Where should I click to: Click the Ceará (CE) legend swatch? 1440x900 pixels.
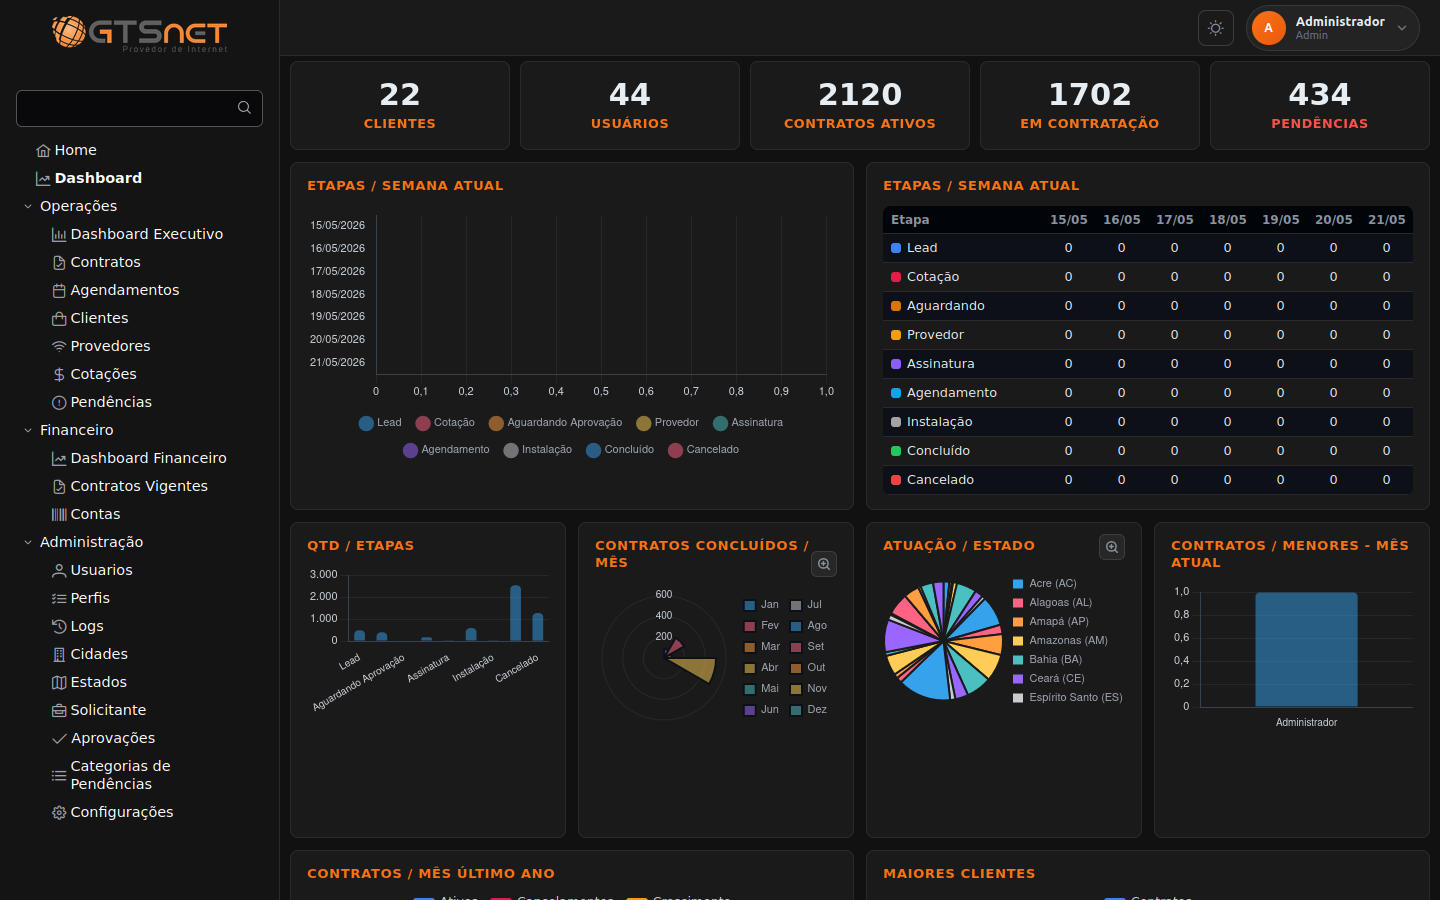[1018, 679]
